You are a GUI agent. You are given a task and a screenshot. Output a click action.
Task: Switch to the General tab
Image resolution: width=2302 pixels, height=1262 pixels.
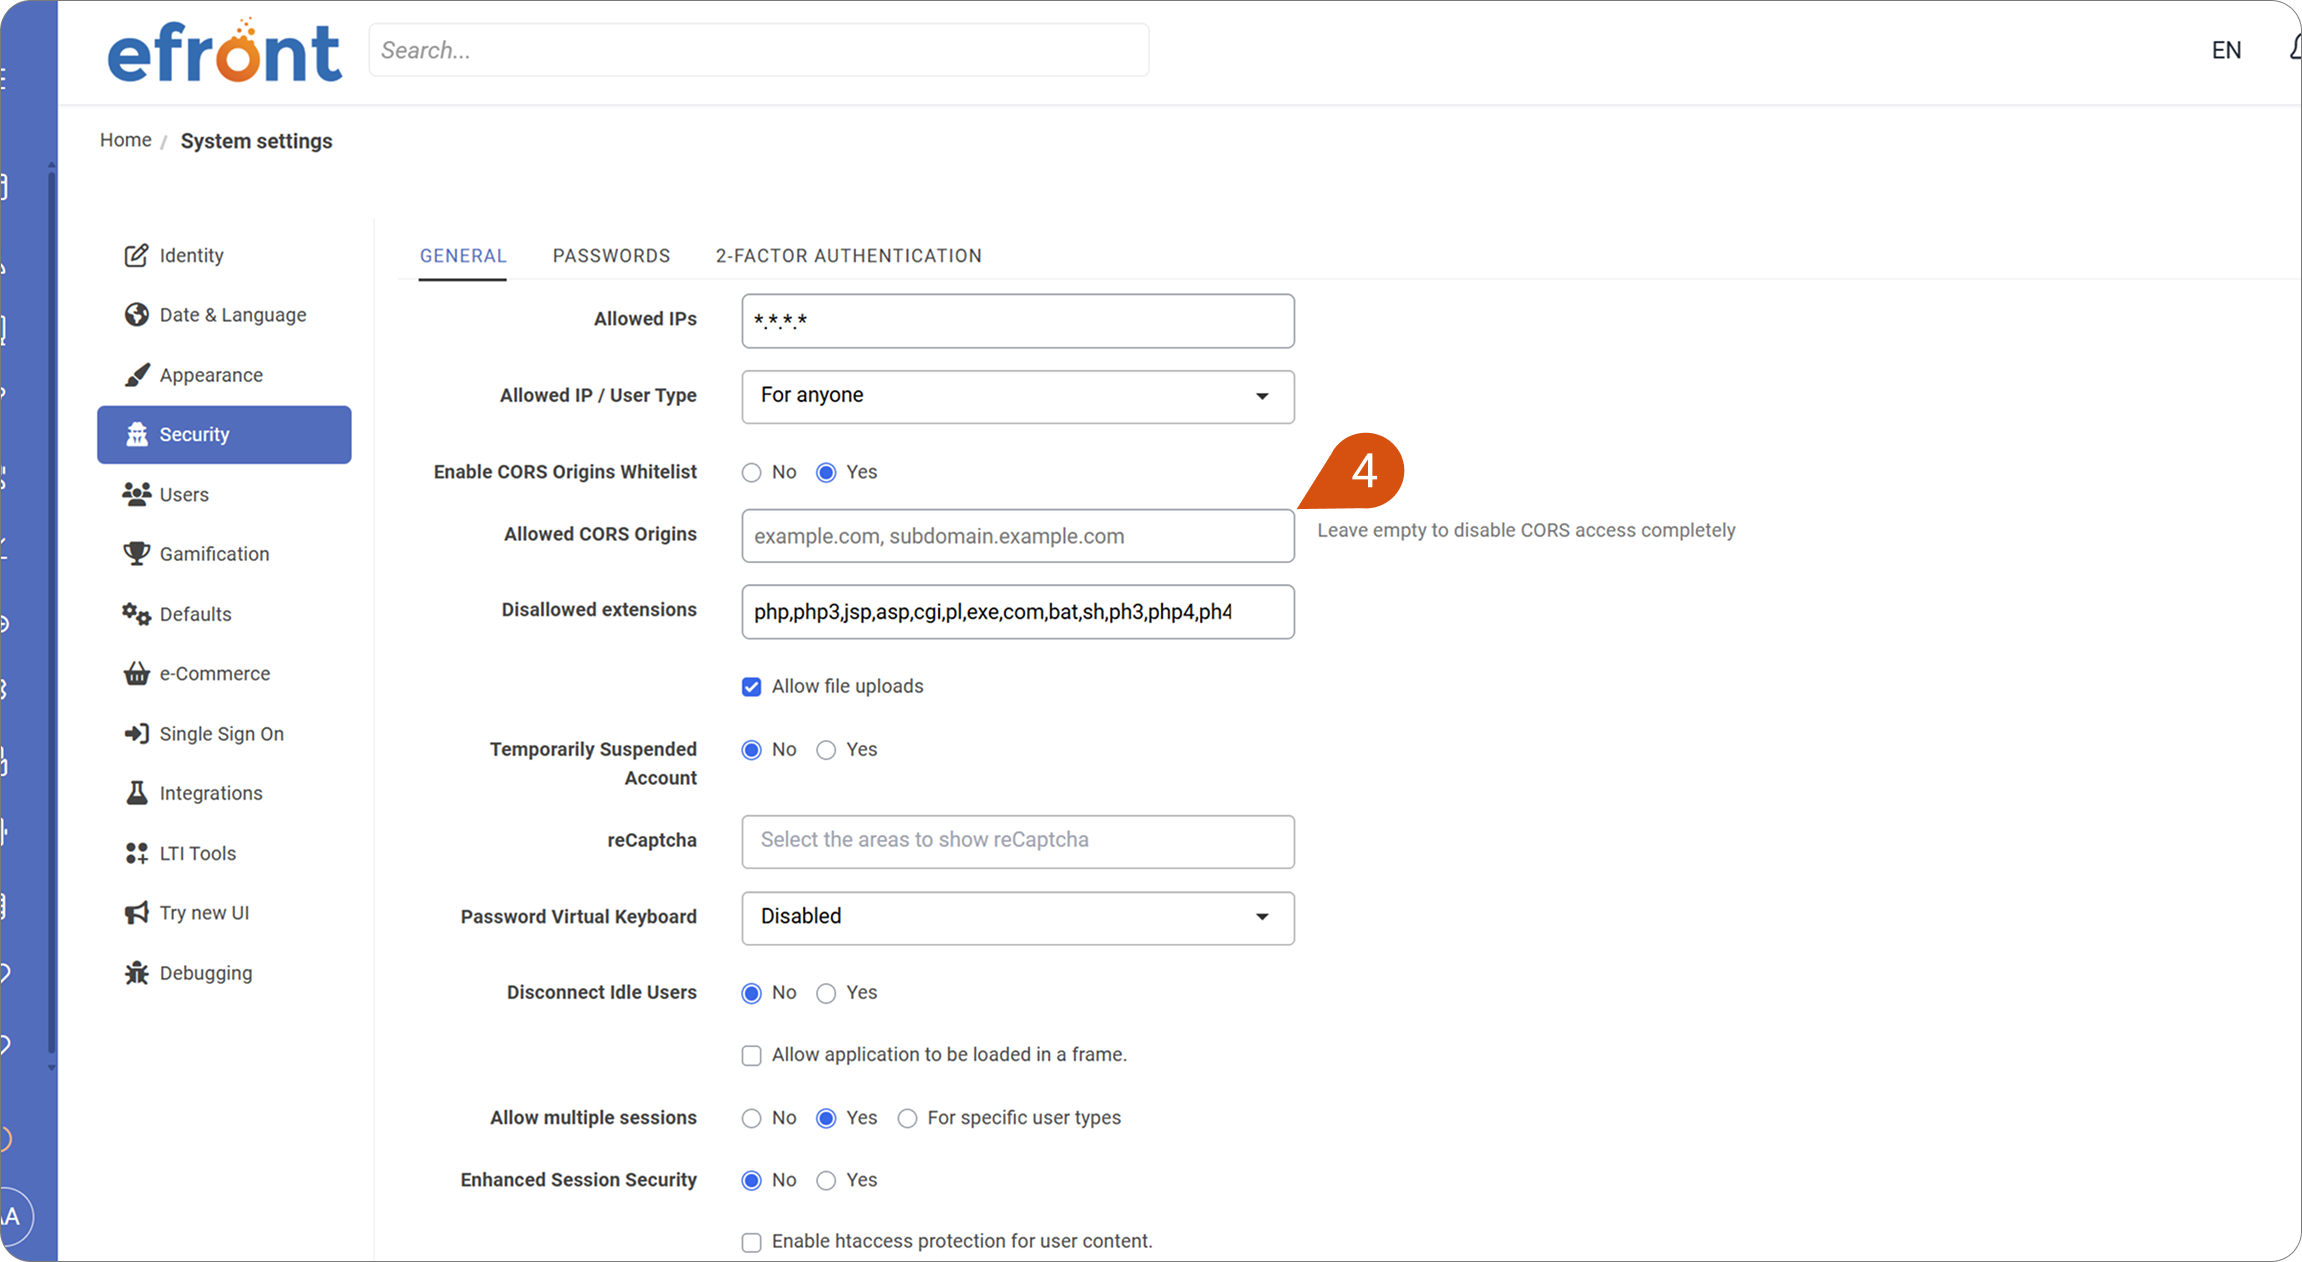pos(463,256)
